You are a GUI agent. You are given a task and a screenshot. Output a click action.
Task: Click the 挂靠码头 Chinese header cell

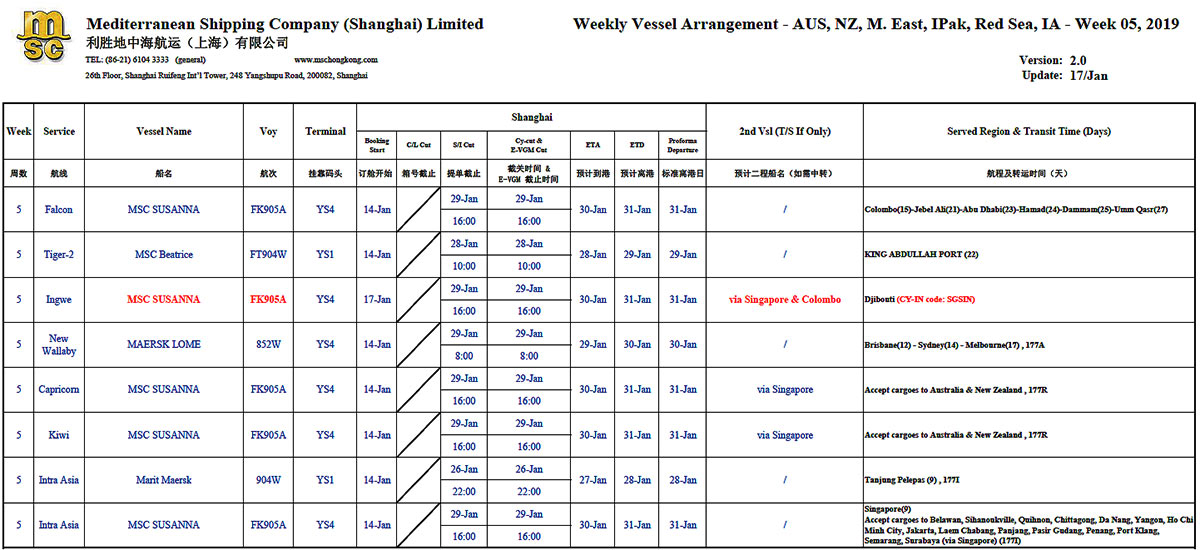pyautogui.click(x=325, y=173)
